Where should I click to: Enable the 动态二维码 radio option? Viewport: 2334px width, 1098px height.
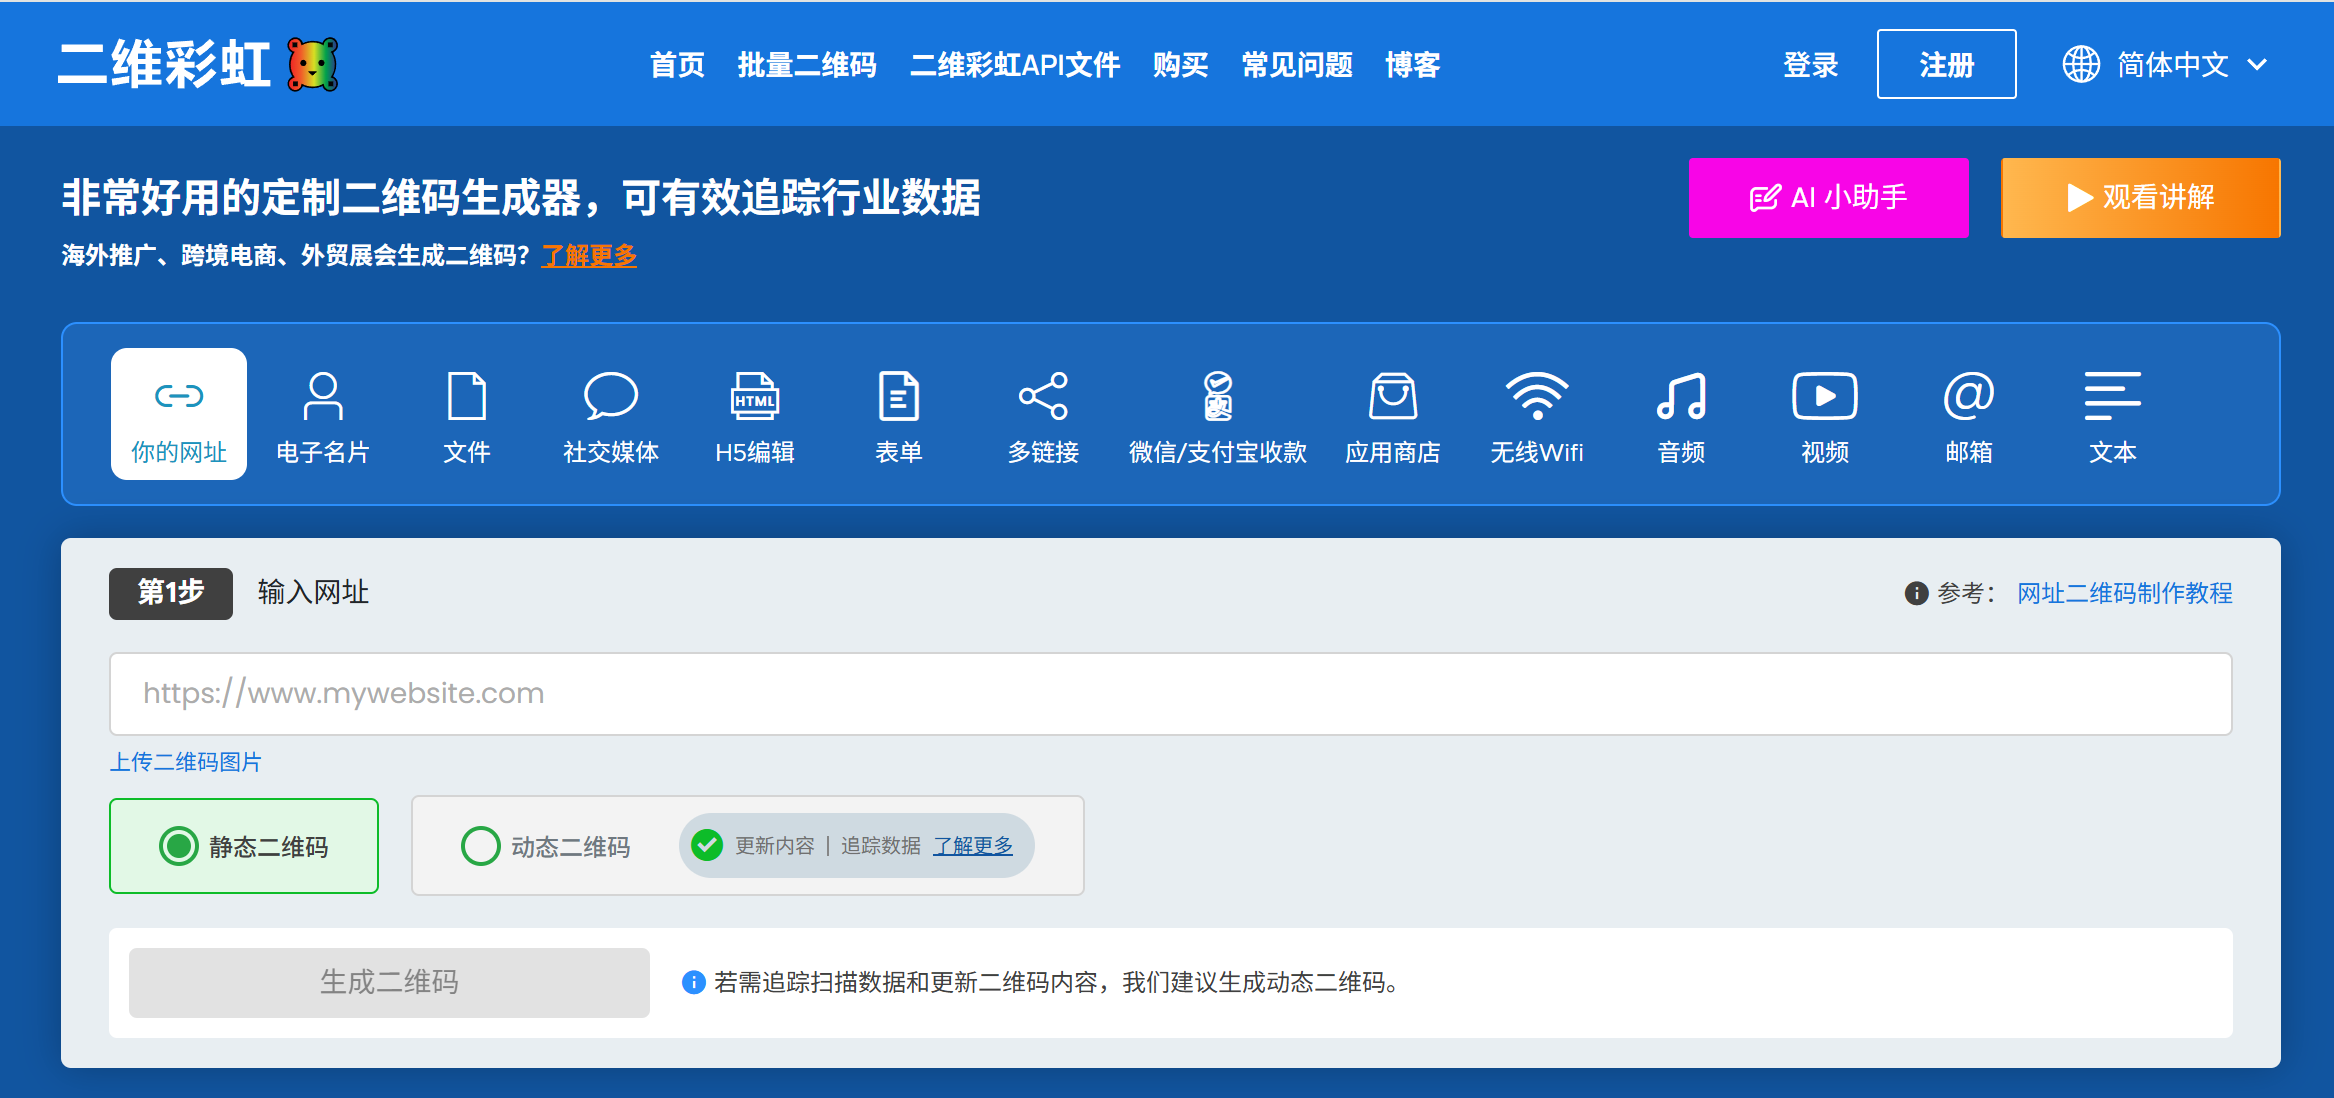coord(481,846)
